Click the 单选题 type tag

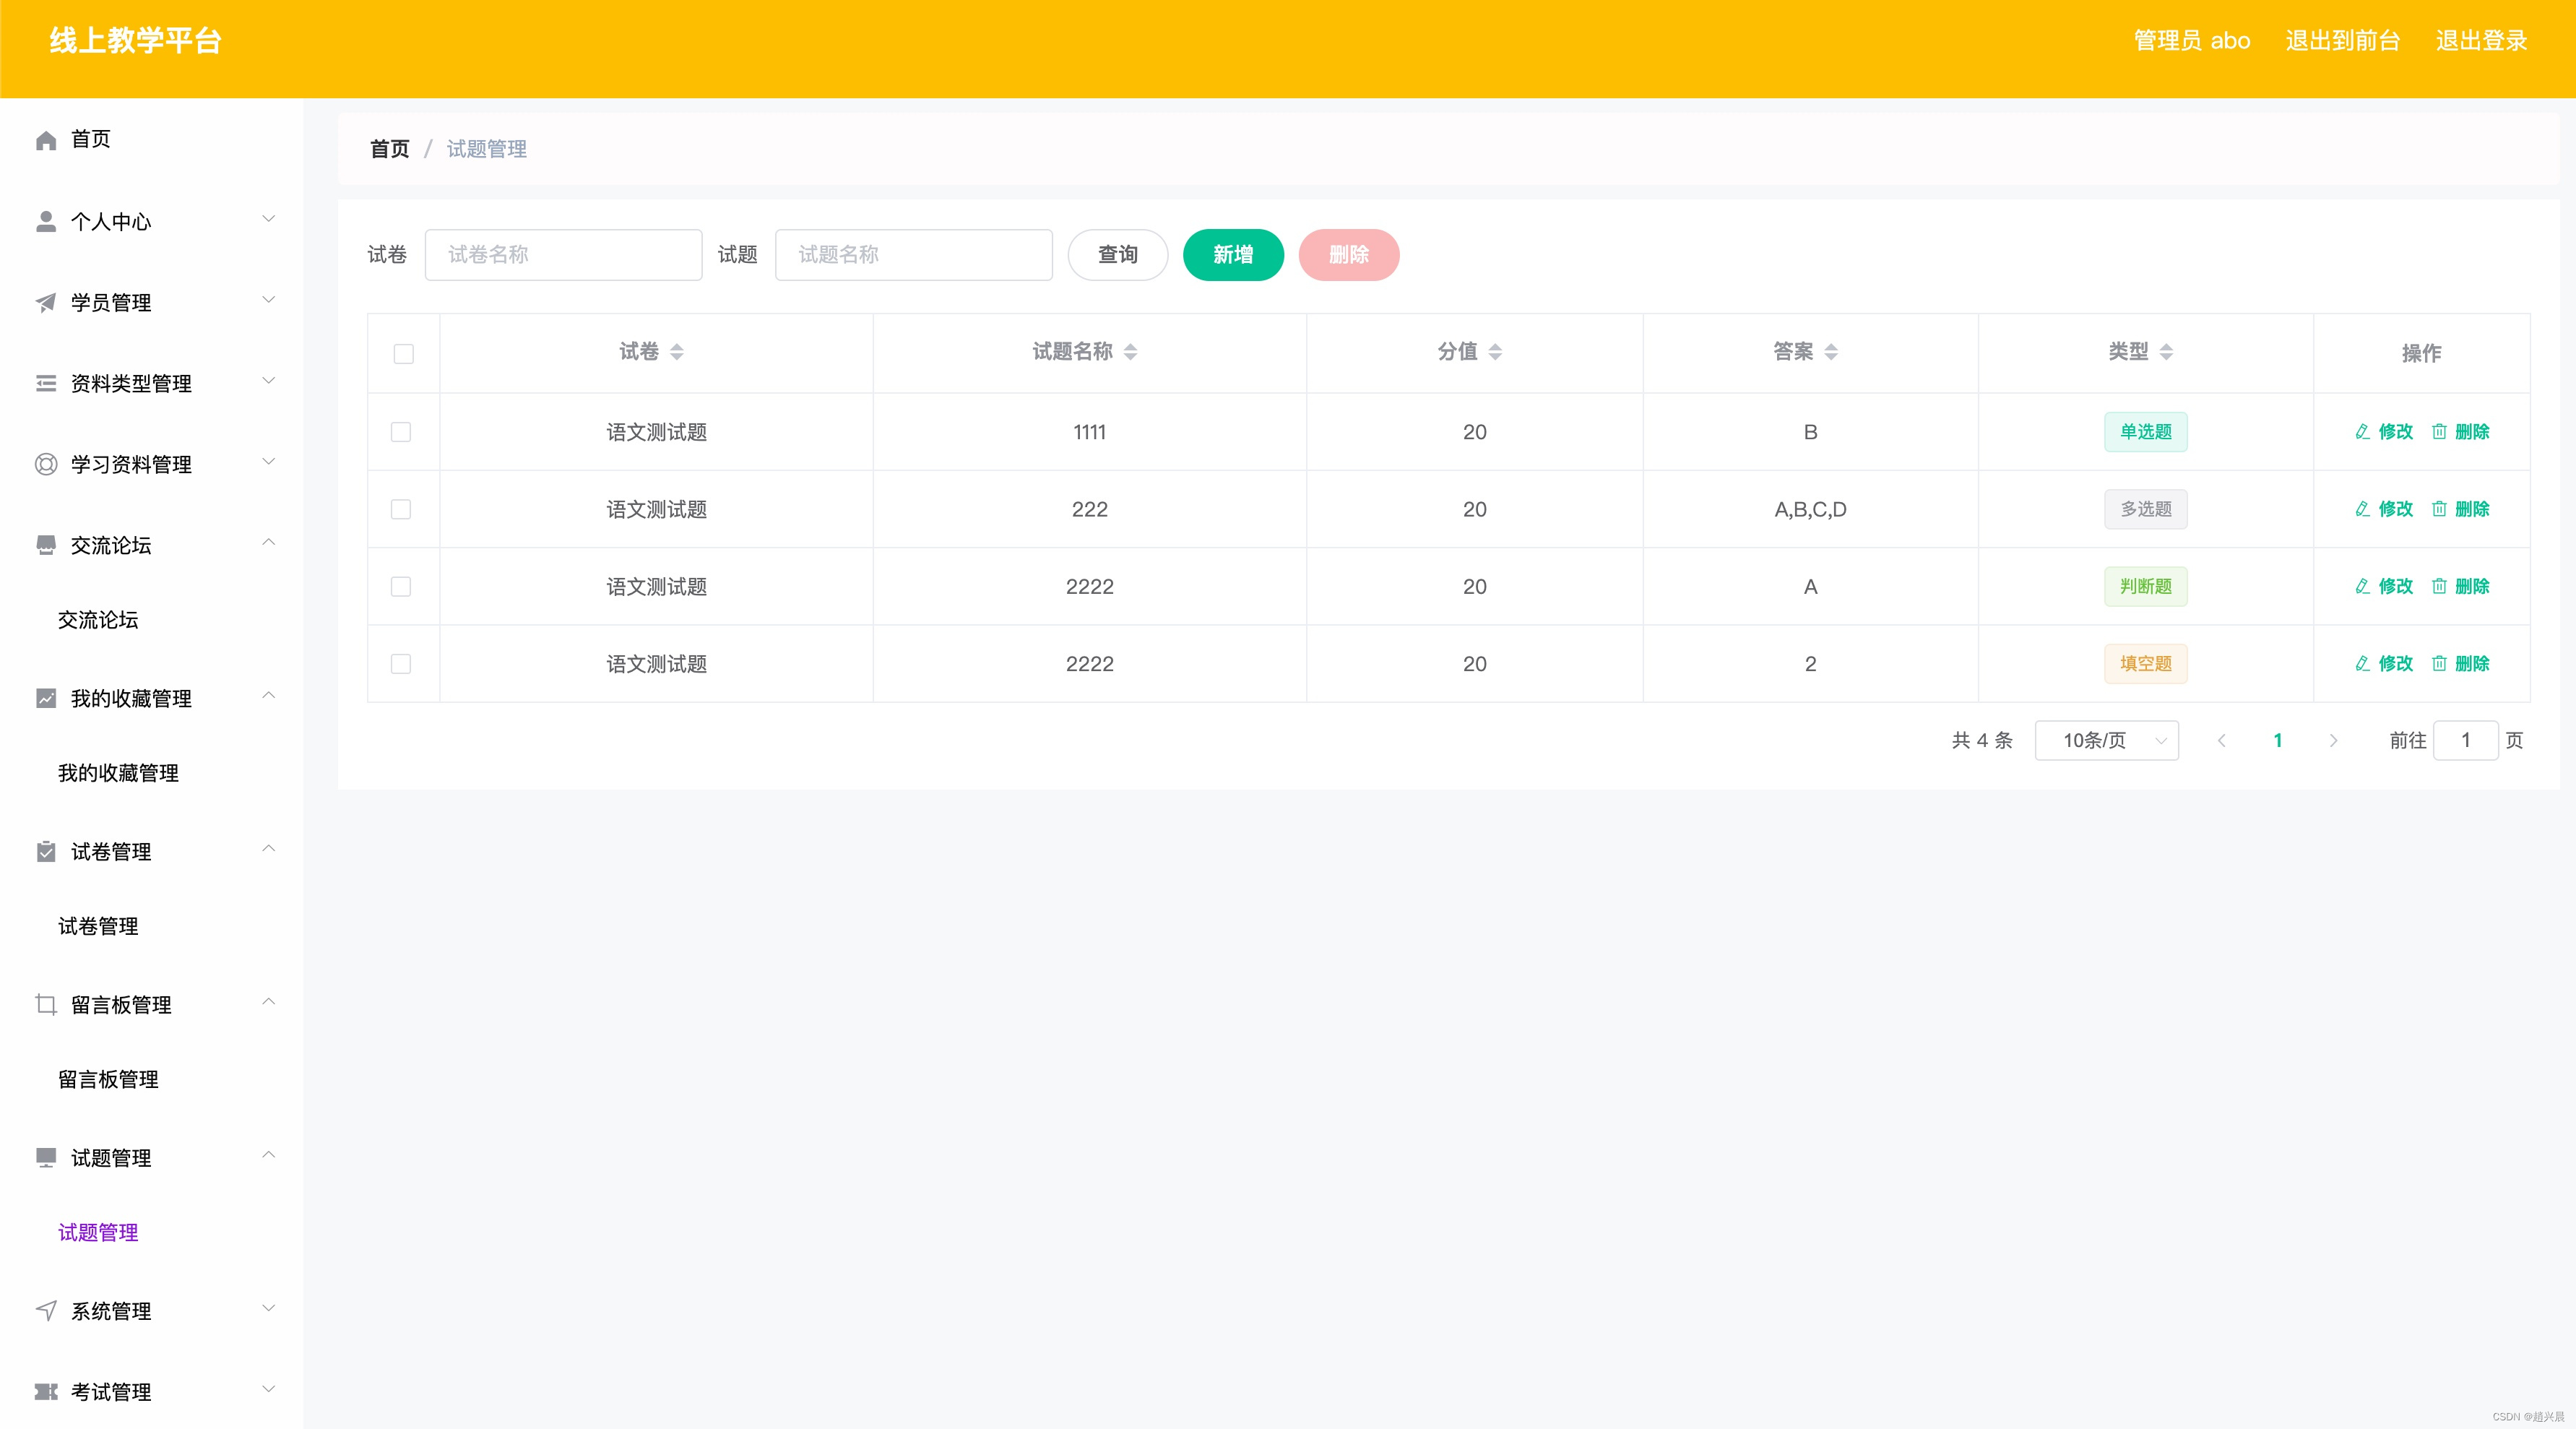click(2146, 432)
